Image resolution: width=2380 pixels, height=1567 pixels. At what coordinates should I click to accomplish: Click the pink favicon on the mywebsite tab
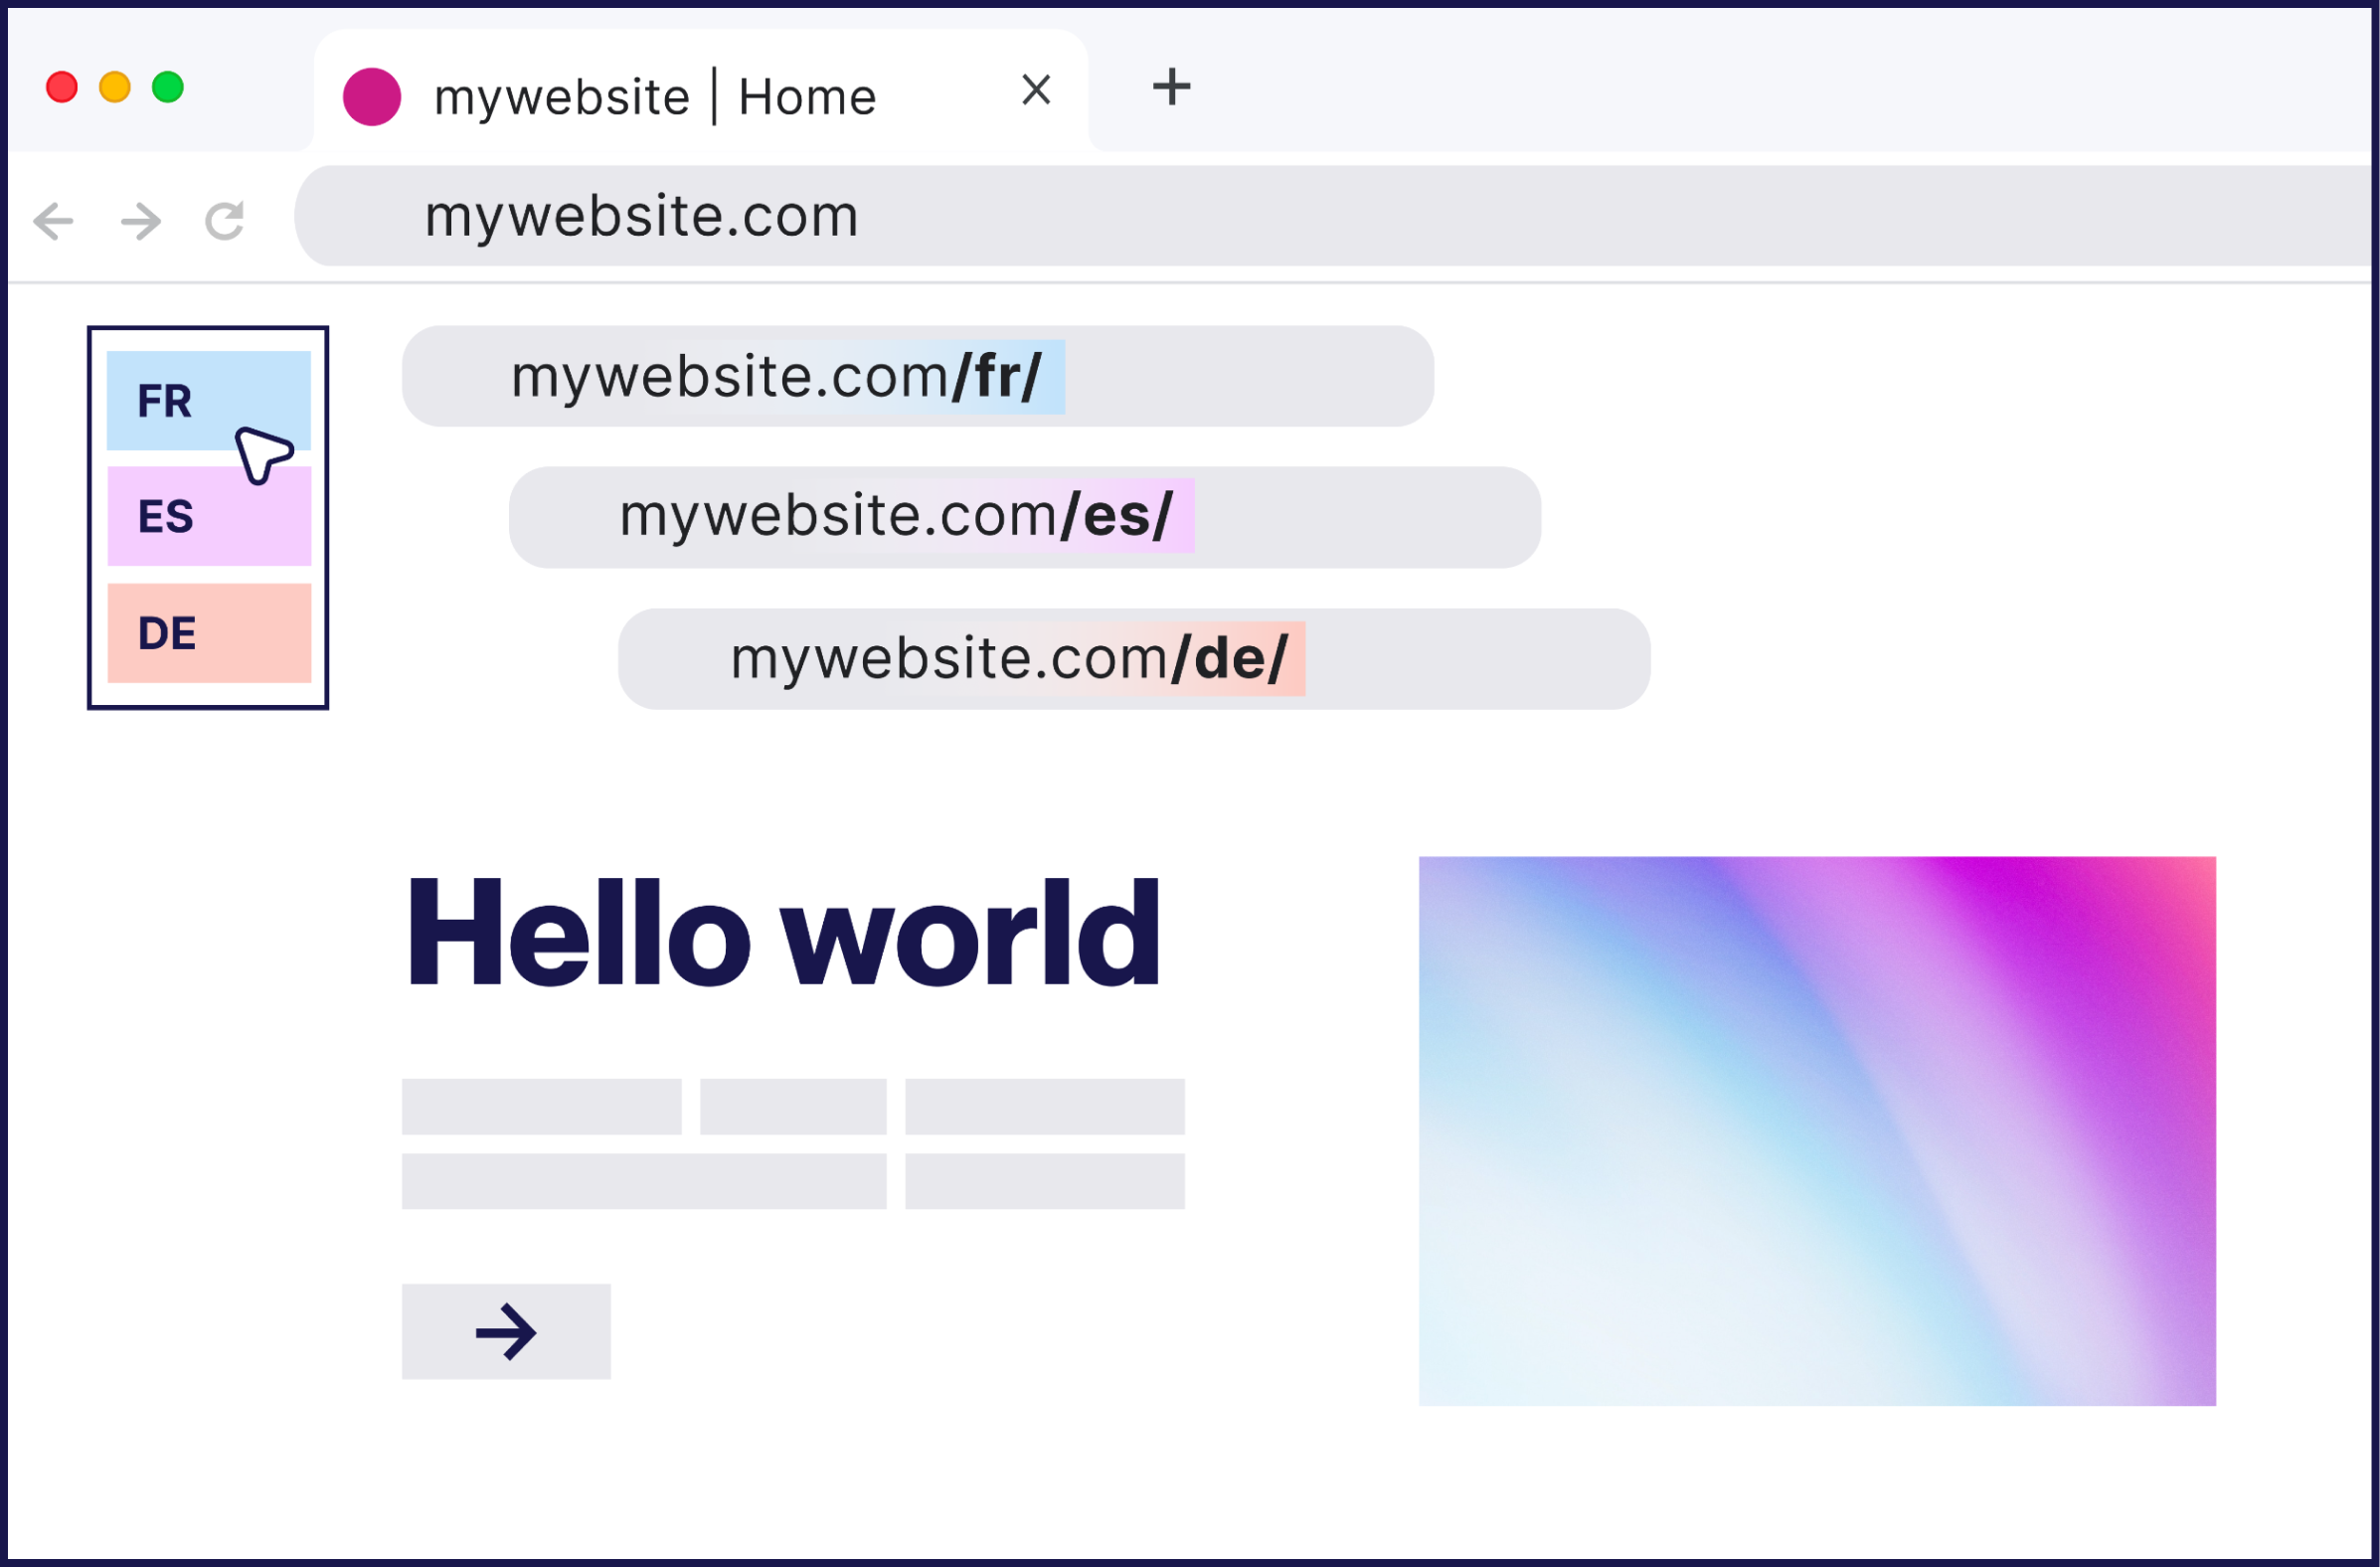(x=372, y=95)
